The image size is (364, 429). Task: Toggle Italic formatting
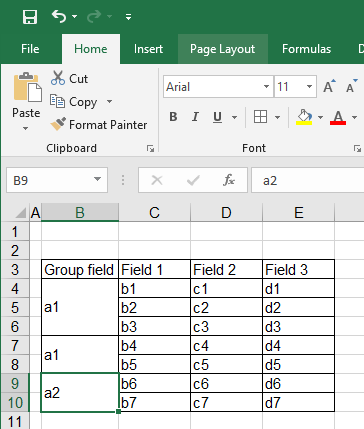195,117
